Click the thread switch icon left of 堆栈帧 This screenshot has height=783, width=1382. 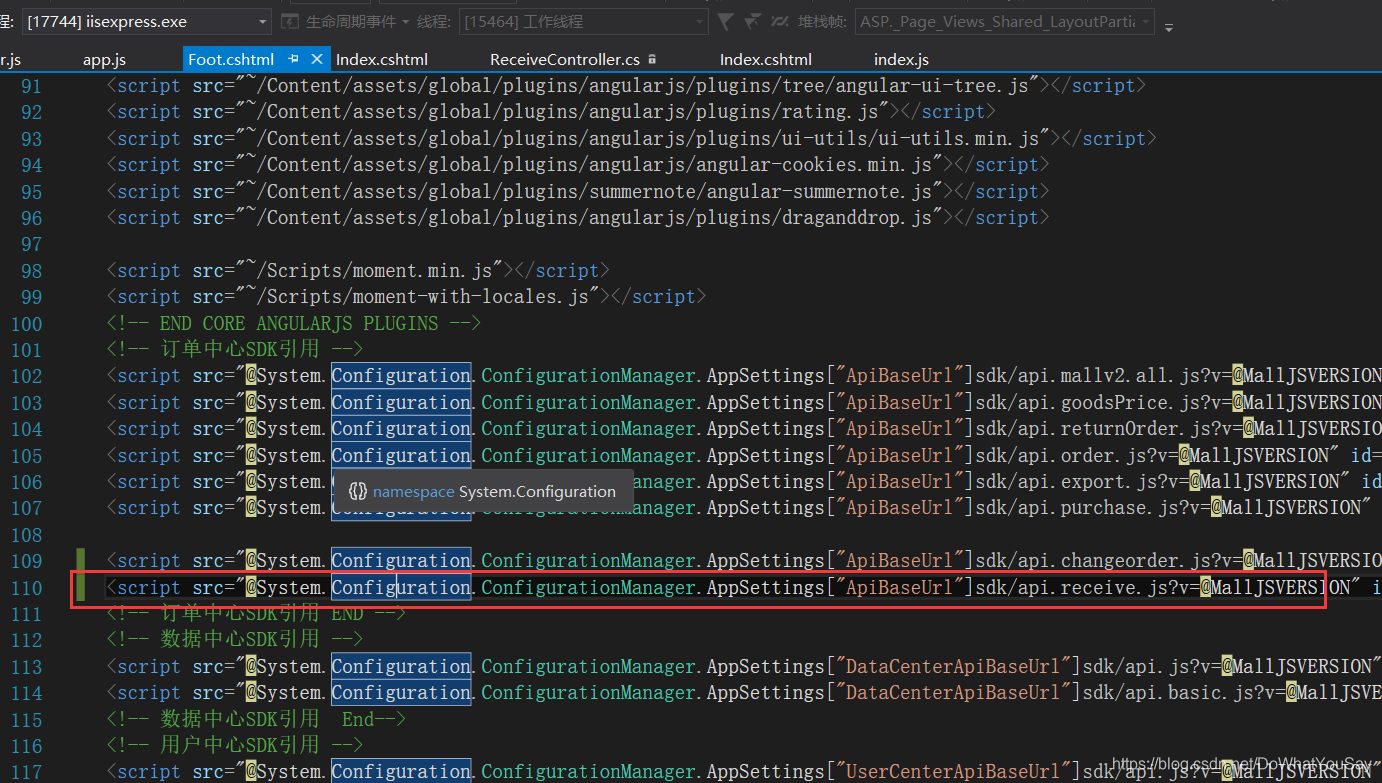point(778,21)
